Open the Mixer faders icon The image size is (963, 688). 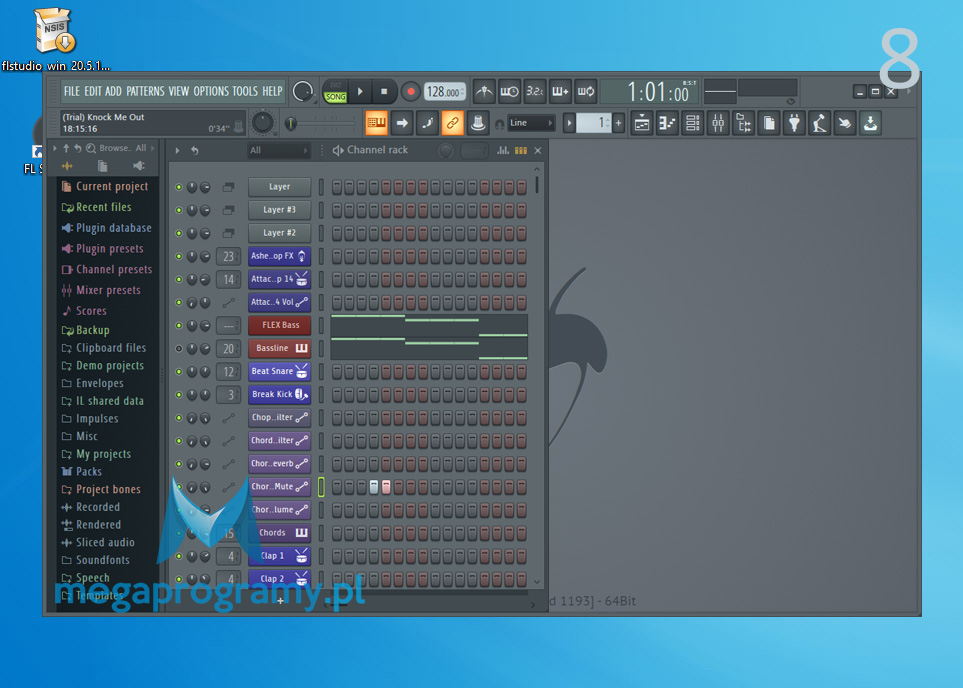tap(718, 123)
